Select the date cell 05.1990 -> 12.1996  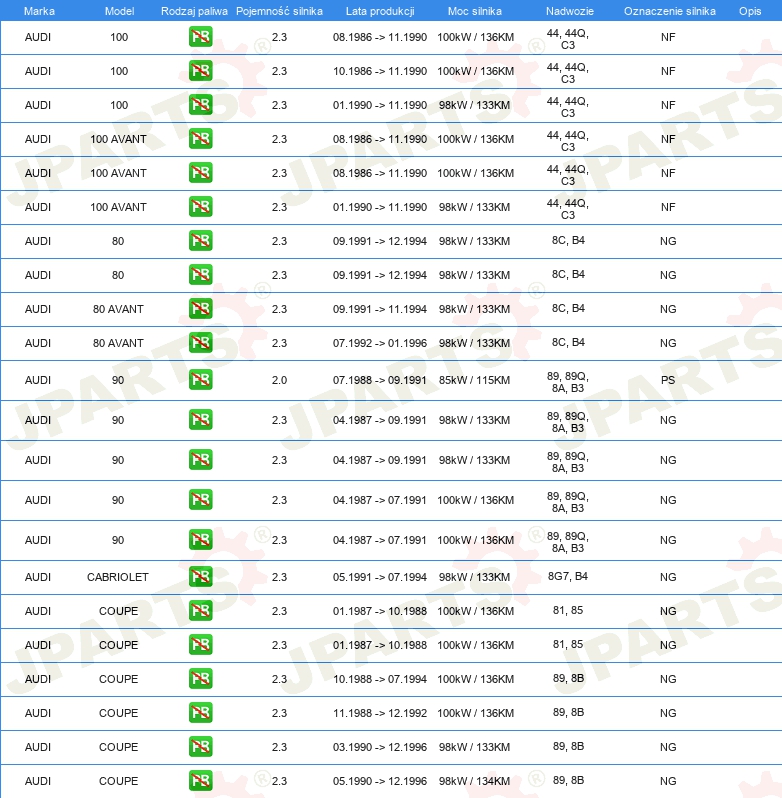coord(380,781)
